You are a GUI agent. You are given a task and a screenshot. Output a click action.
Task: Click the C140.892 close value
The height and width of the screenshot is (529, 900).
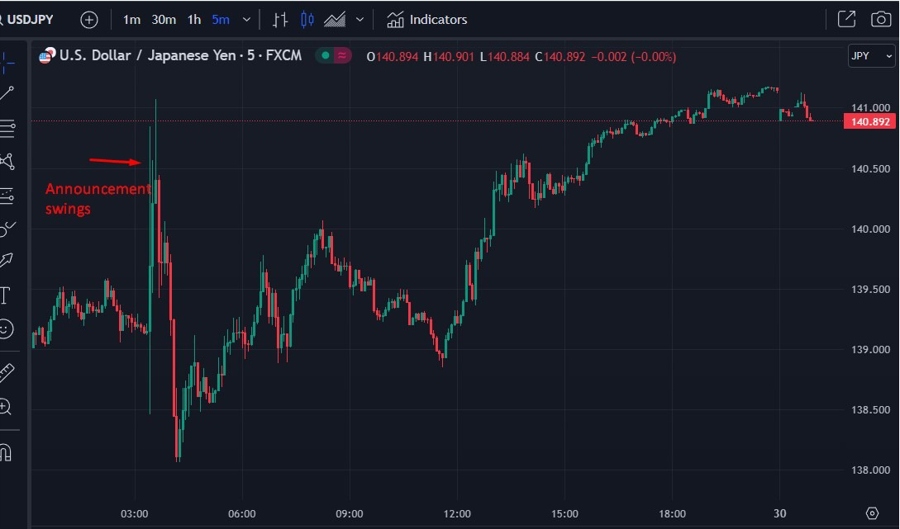(560, 57)
